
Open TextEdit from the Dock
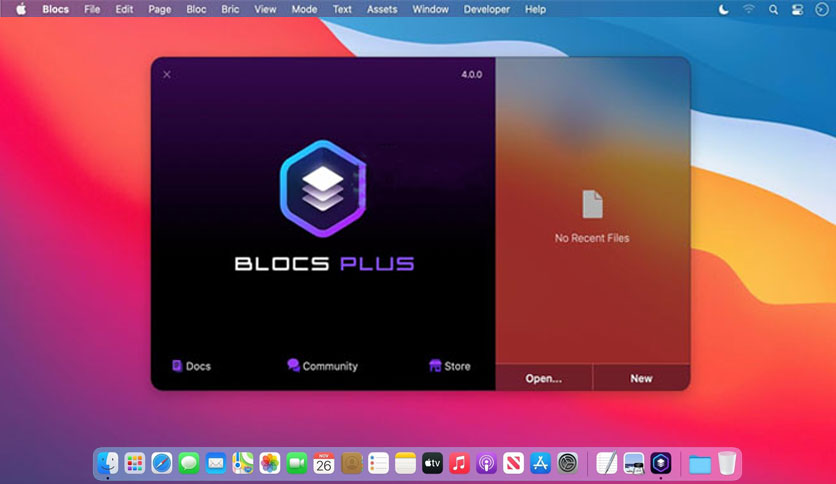coord(607,463)
